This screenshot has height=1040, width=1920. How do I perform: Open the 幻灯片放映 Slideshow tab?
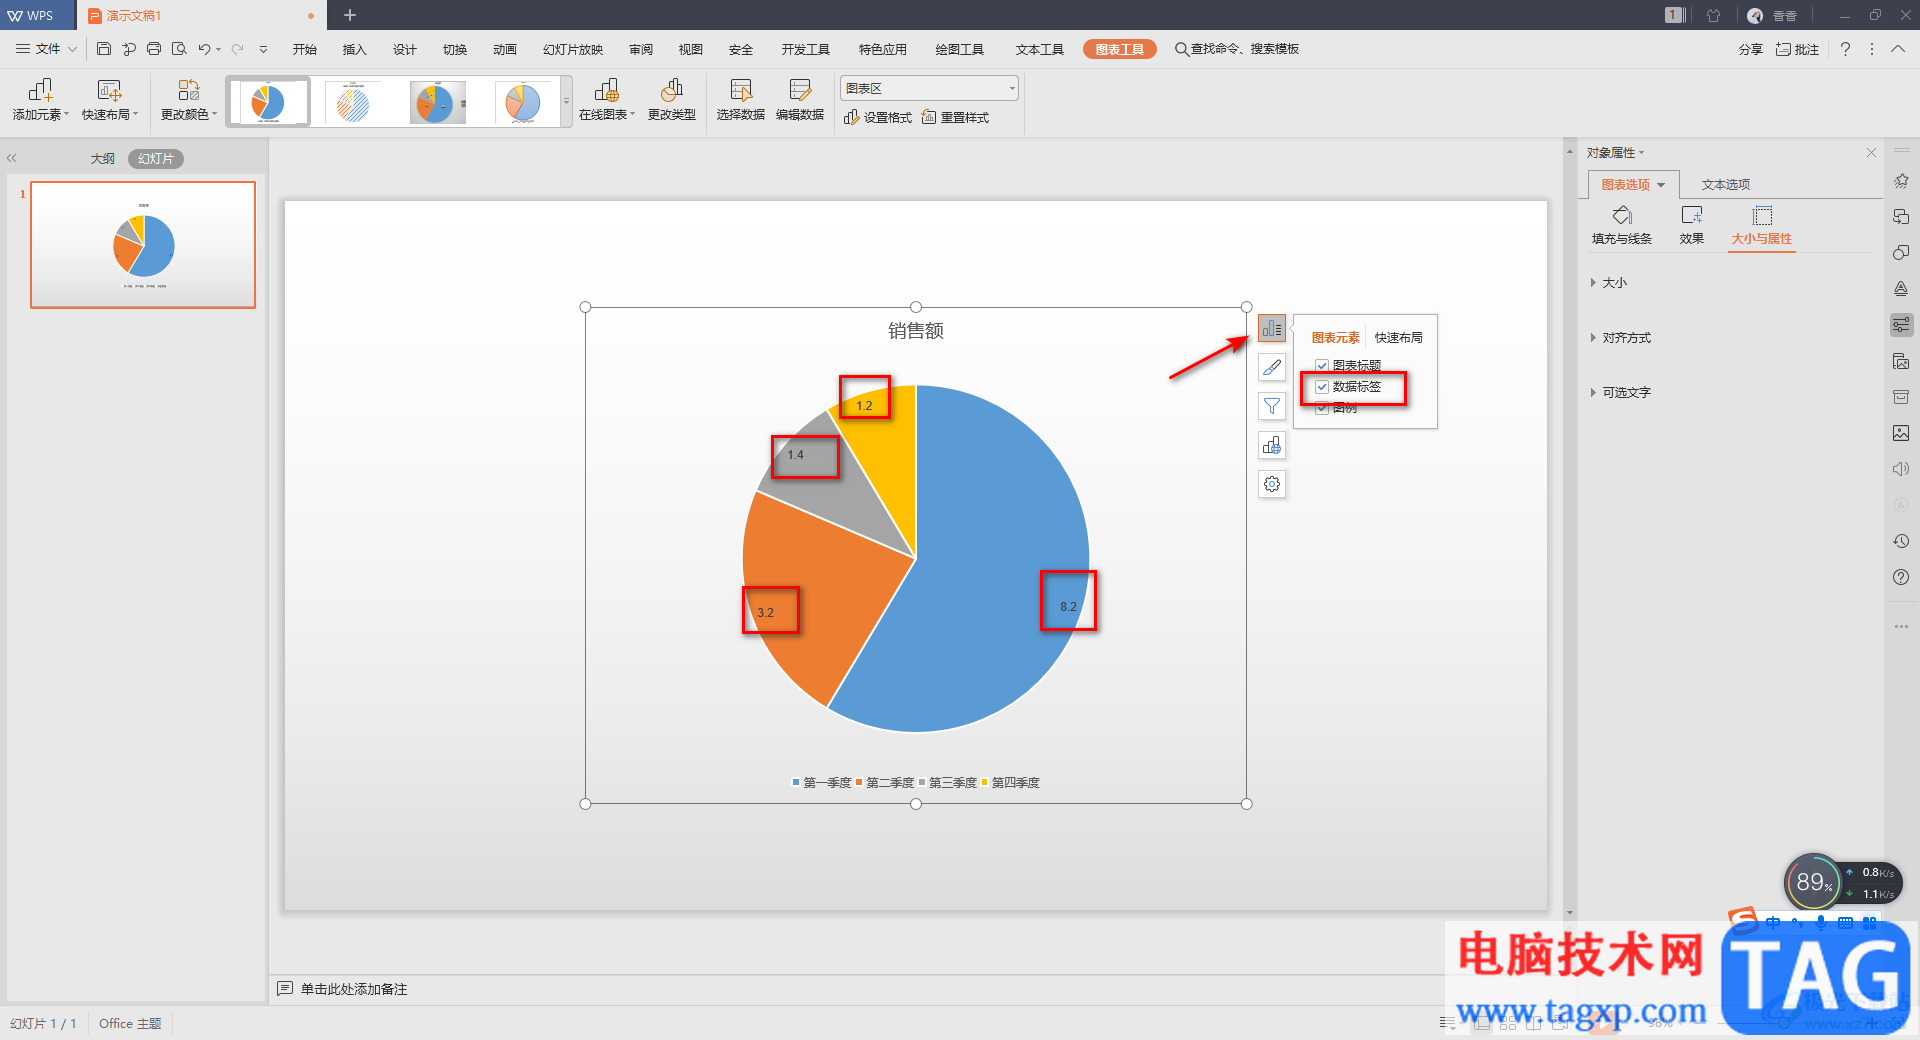[x=573, y=49]
